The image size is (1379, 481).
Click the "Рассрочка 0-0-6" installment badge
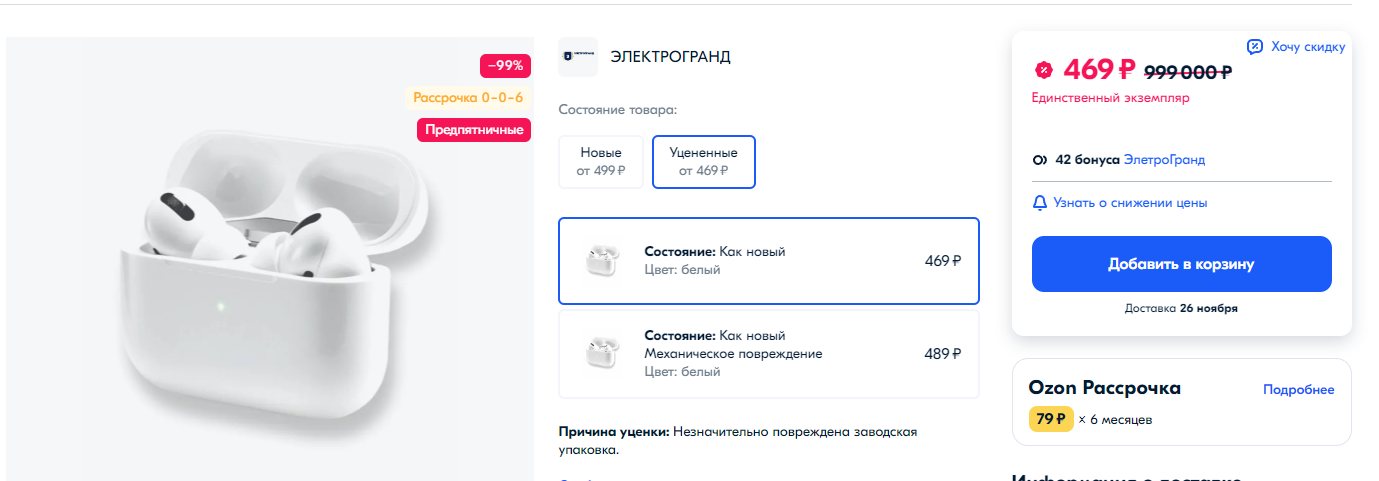tap(468, 98)
